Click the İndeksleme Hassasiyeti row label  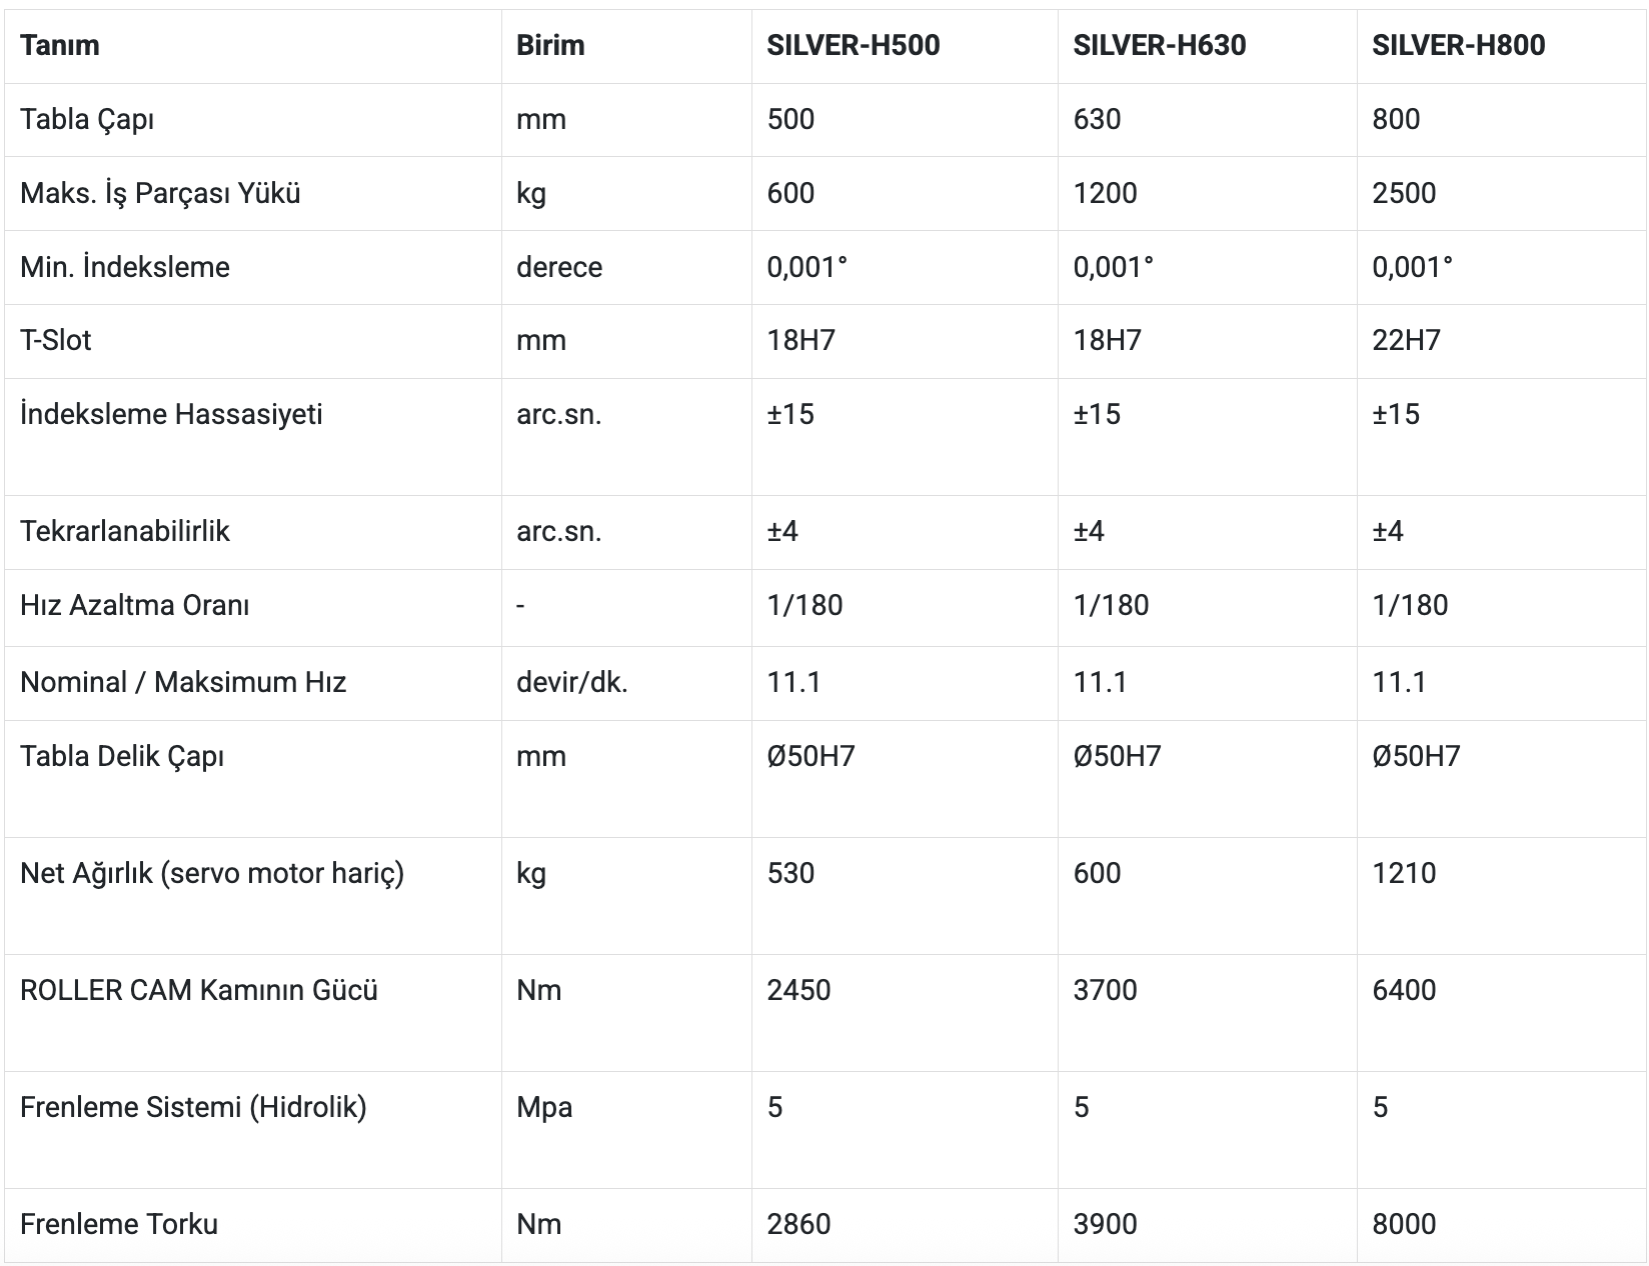pos(171,415)
